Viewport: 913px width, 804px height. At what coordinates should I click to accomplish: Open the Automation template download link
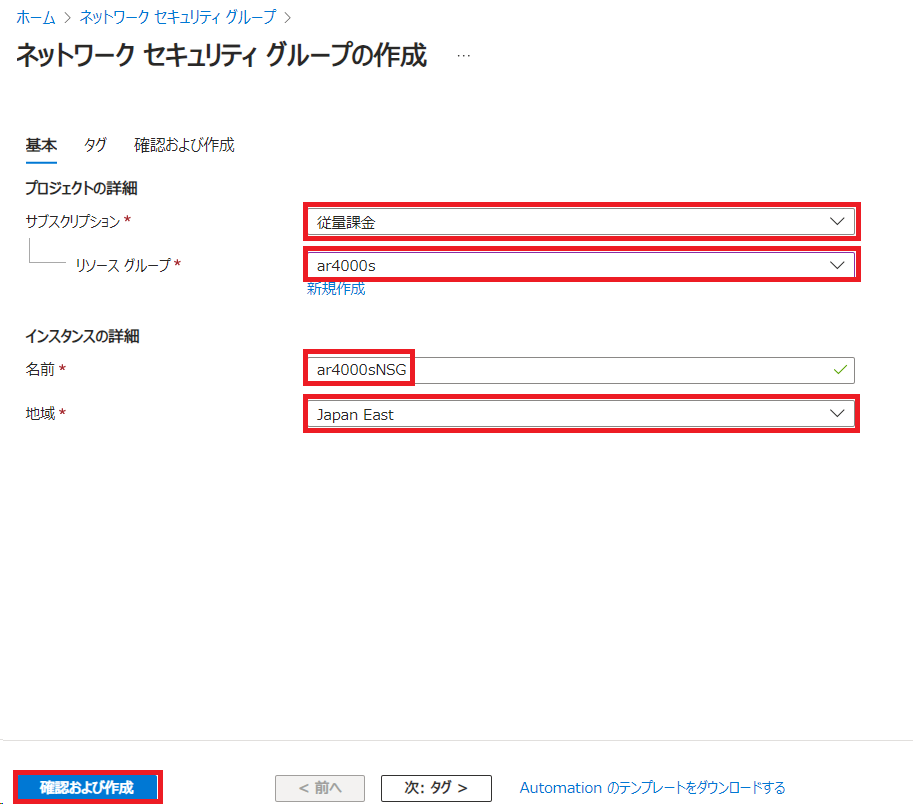pyautogui.click(x=652, y=788)
